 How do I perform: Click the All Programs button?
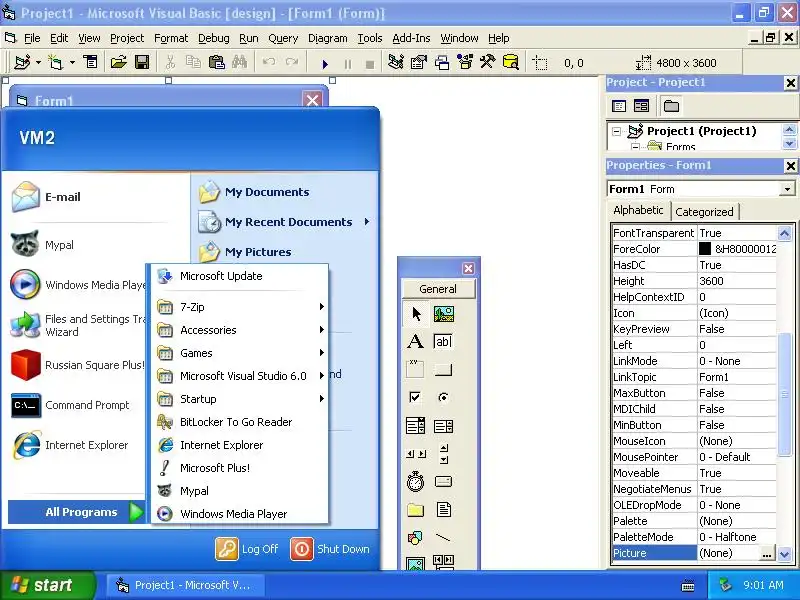(77, 512)
